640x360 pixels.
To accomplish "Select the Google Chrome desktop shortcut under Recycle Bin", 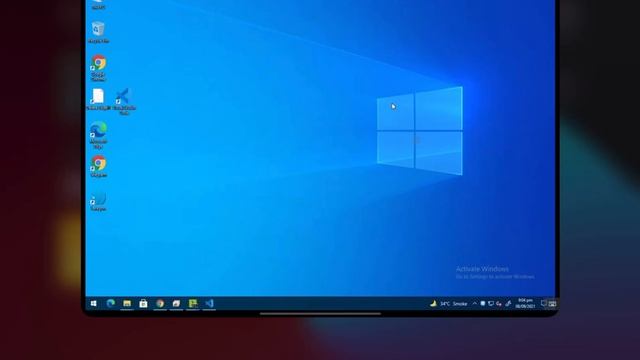I will coord(98,68).
